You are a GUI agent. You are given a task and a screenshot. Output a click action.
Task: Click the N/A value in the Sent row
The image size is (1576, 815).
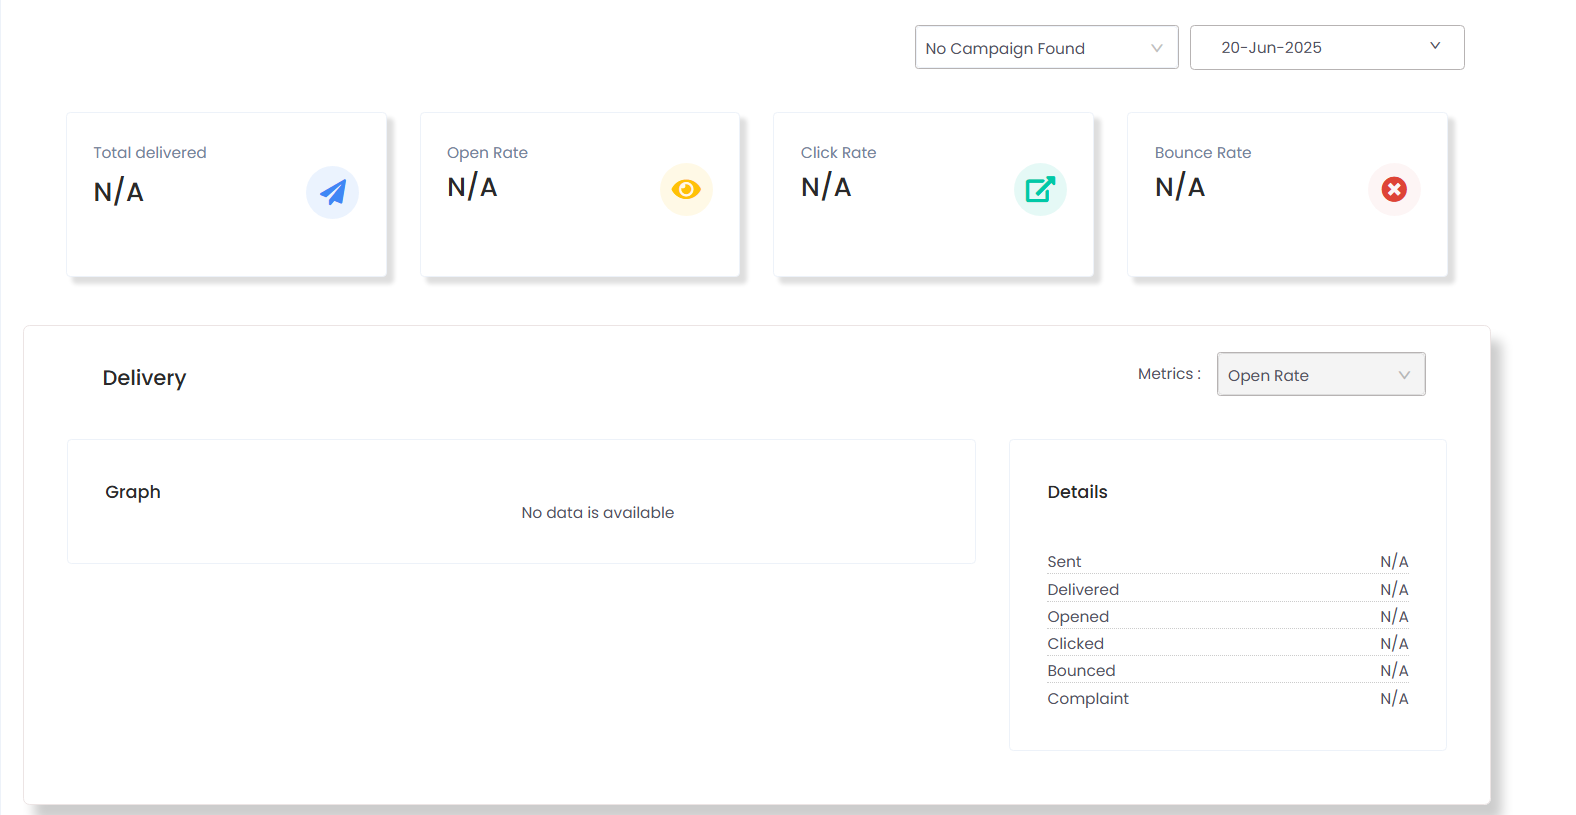click(1394, 562)
